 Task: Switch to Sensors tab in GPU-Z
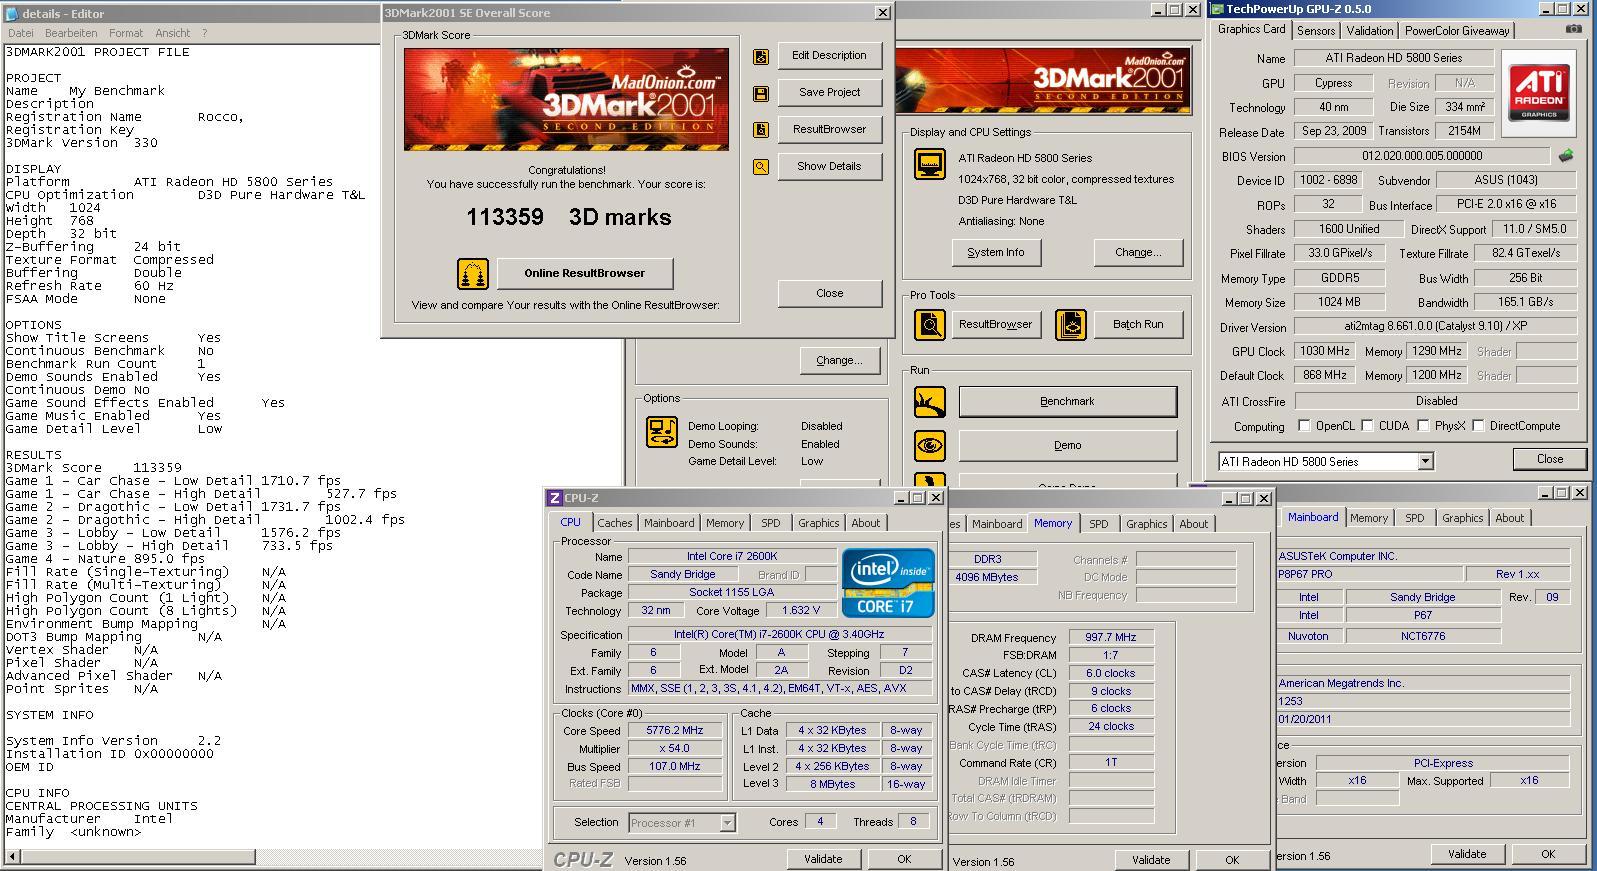pyautogui.click(x=1316, y=31)
